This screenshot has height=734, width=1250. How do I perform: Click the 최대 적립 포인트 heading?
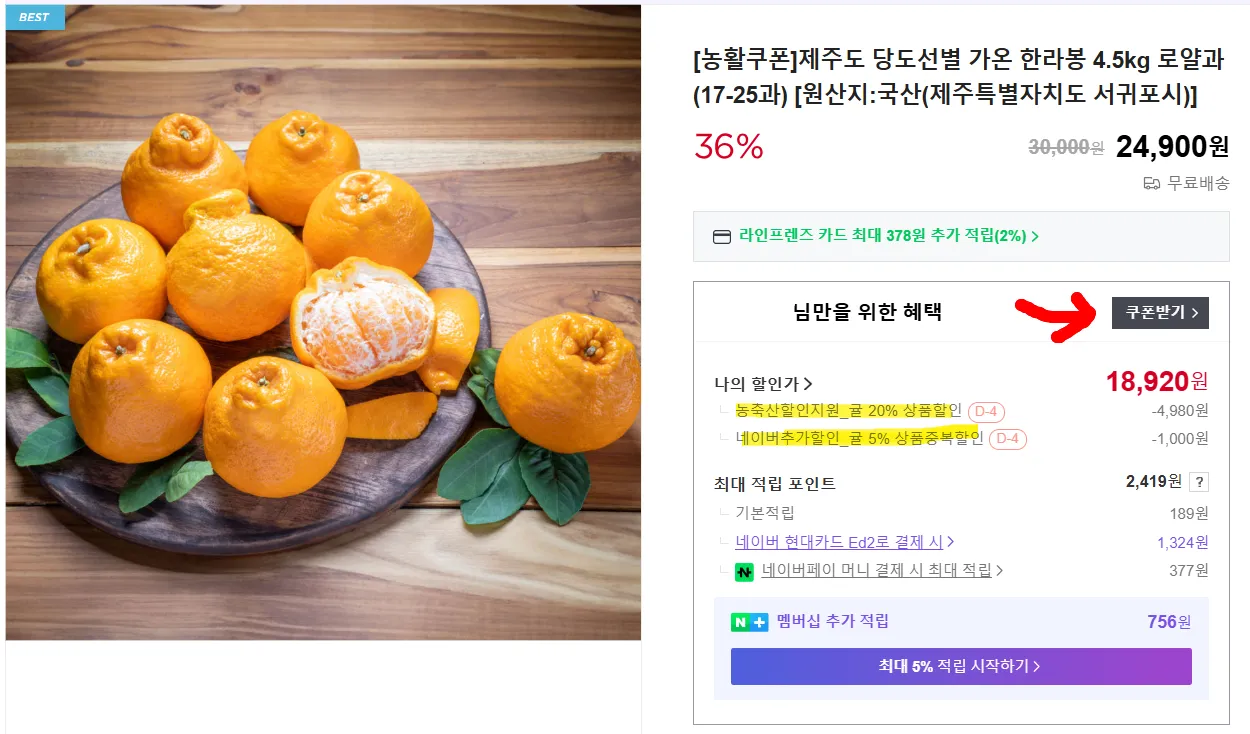click(775, 483)
